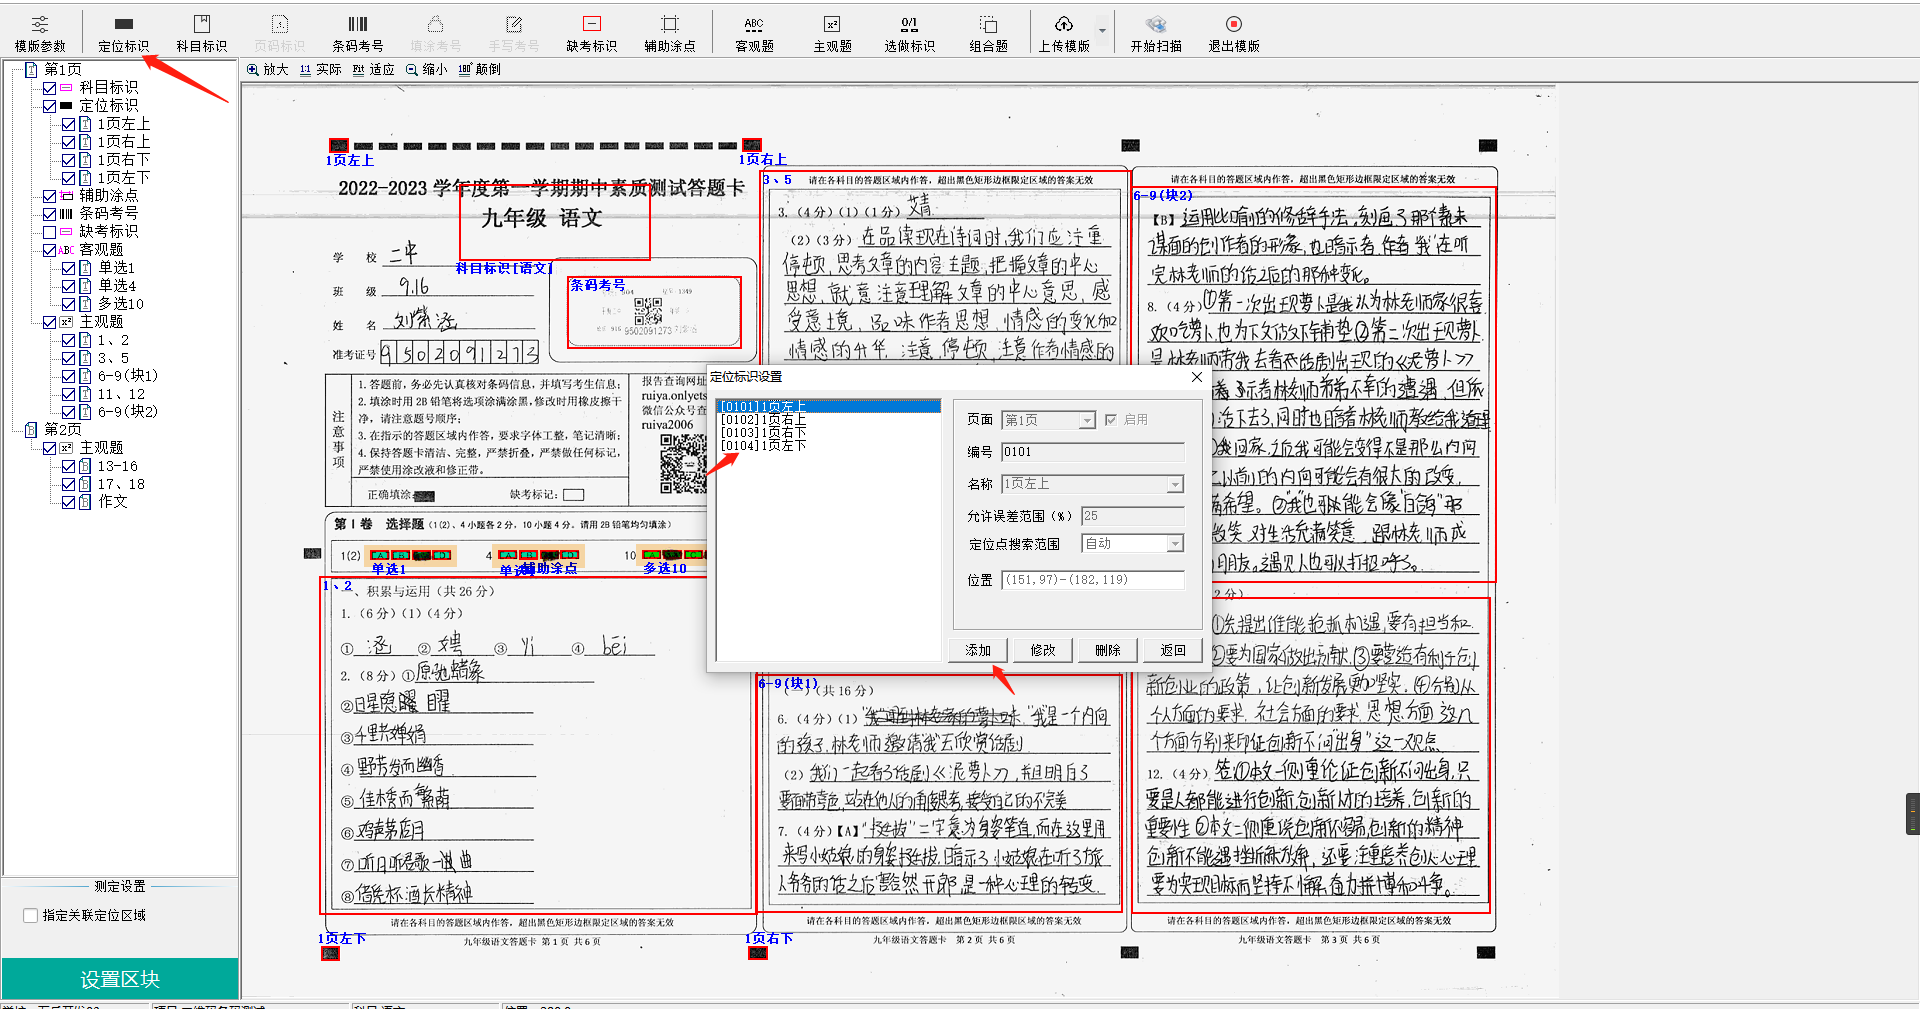Uncheck the 多选10 tree checkbox
1920x1009 pixels.
click(68, 304)
